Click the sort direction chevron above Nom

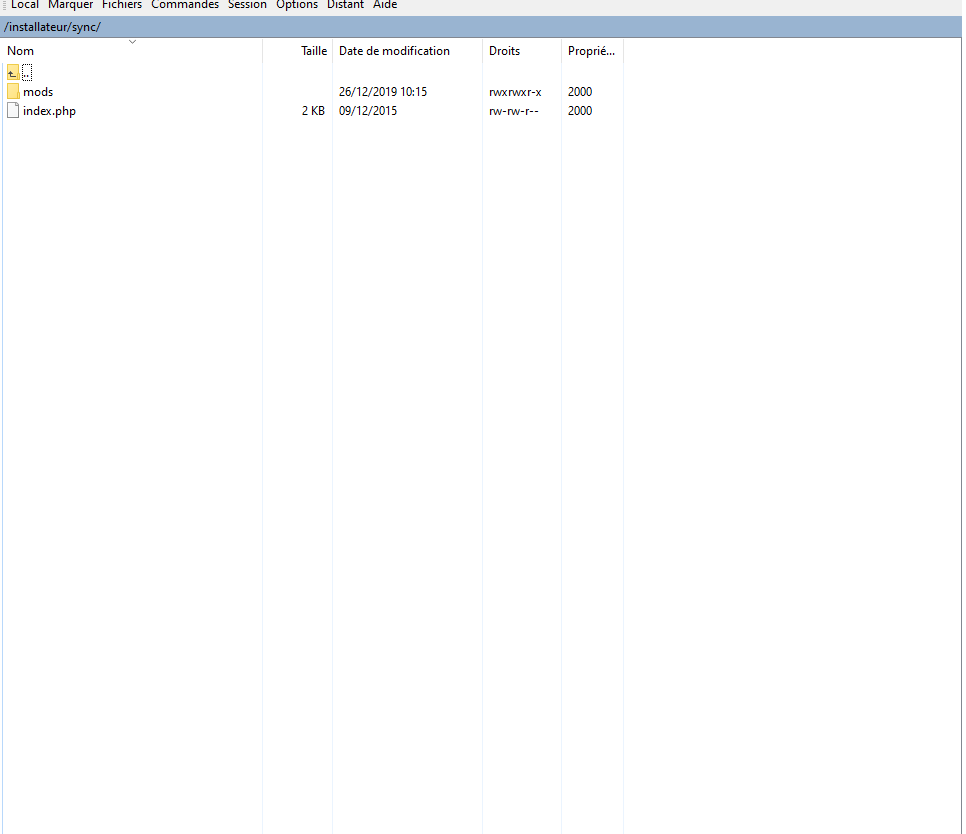coord(132,42)
